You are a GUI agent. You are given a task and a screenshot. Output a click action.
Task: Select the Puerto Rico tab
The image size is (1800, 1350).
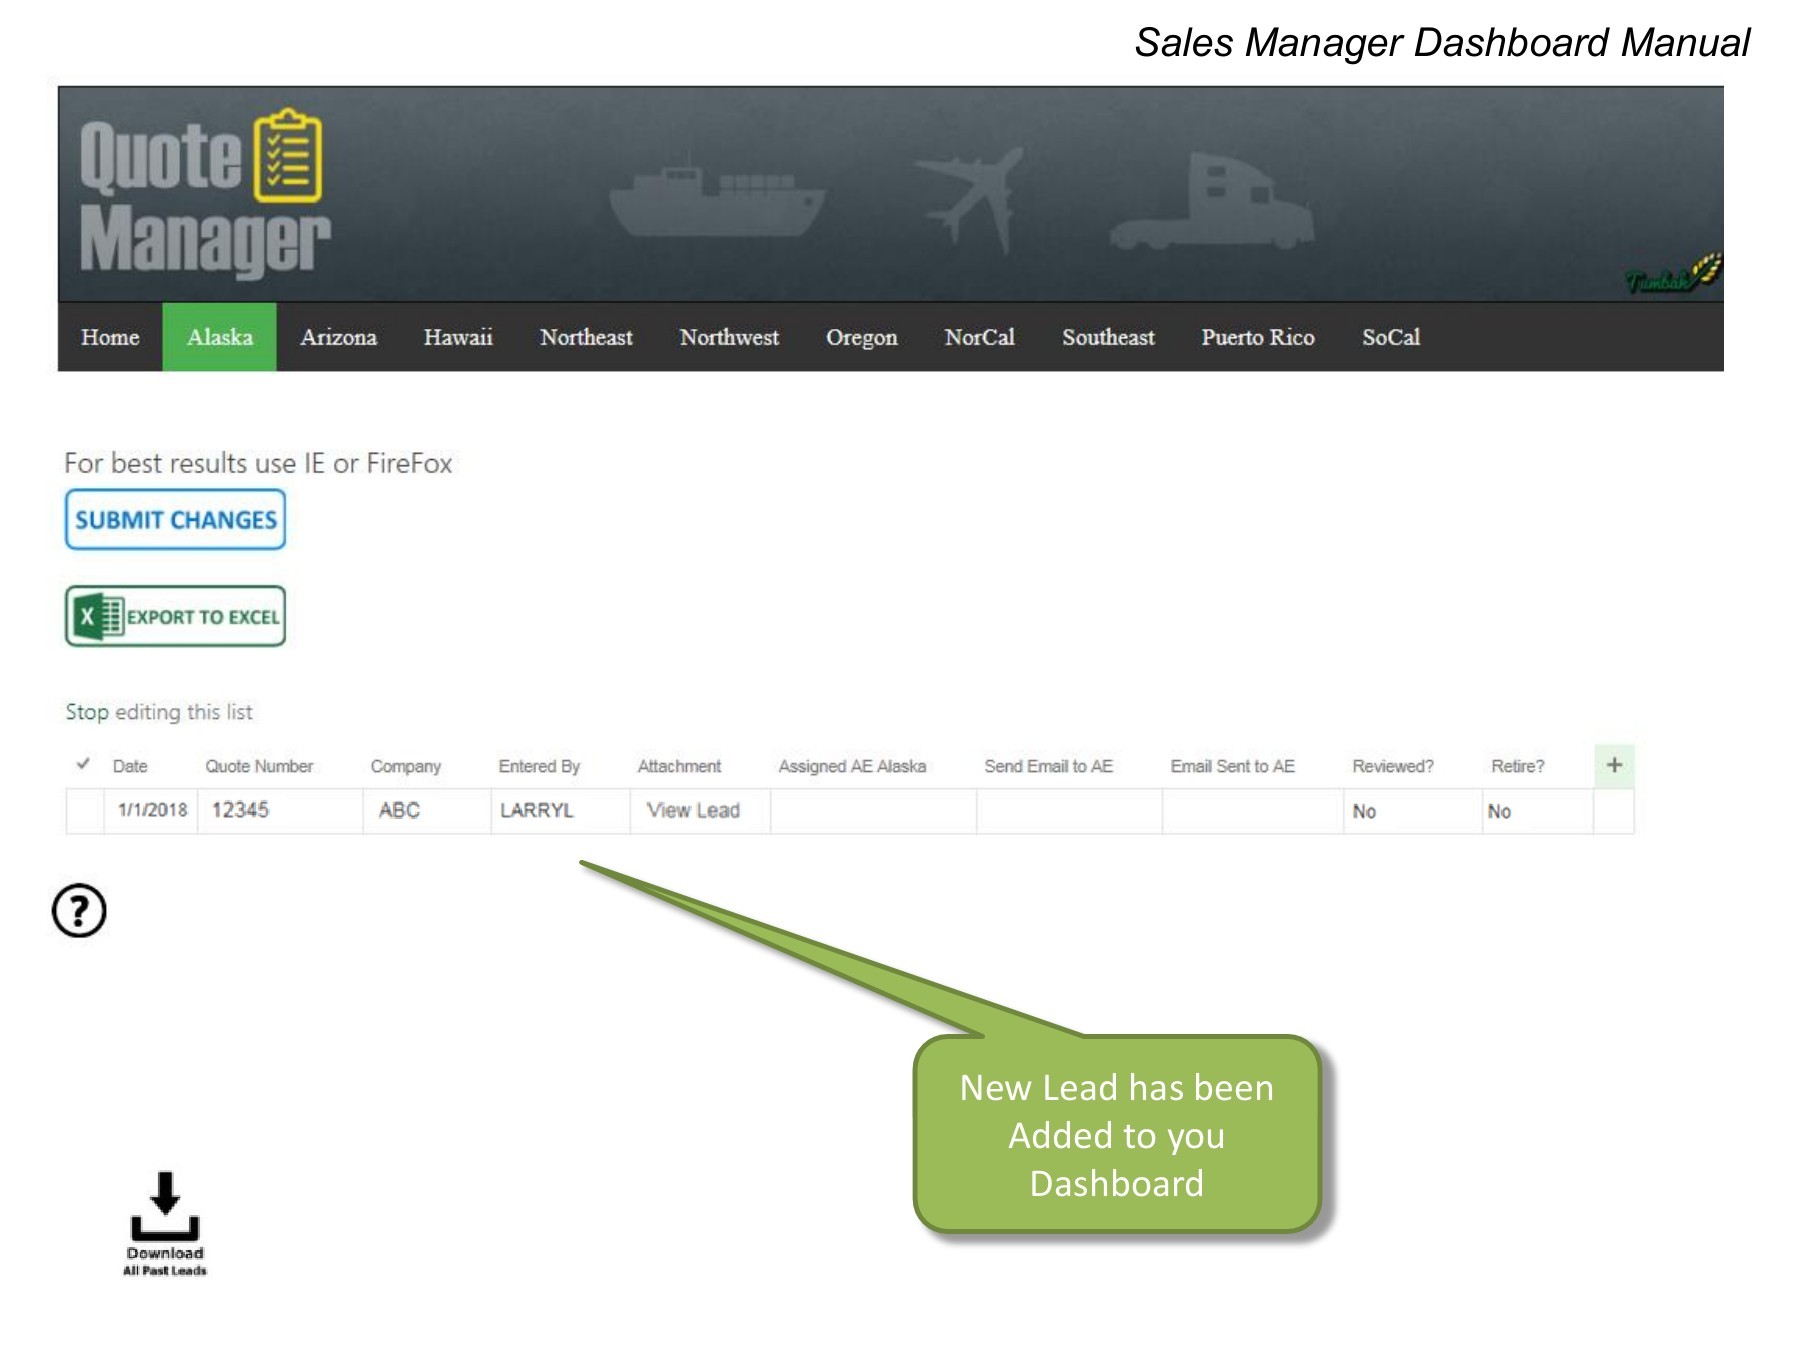pos(1258,338)
